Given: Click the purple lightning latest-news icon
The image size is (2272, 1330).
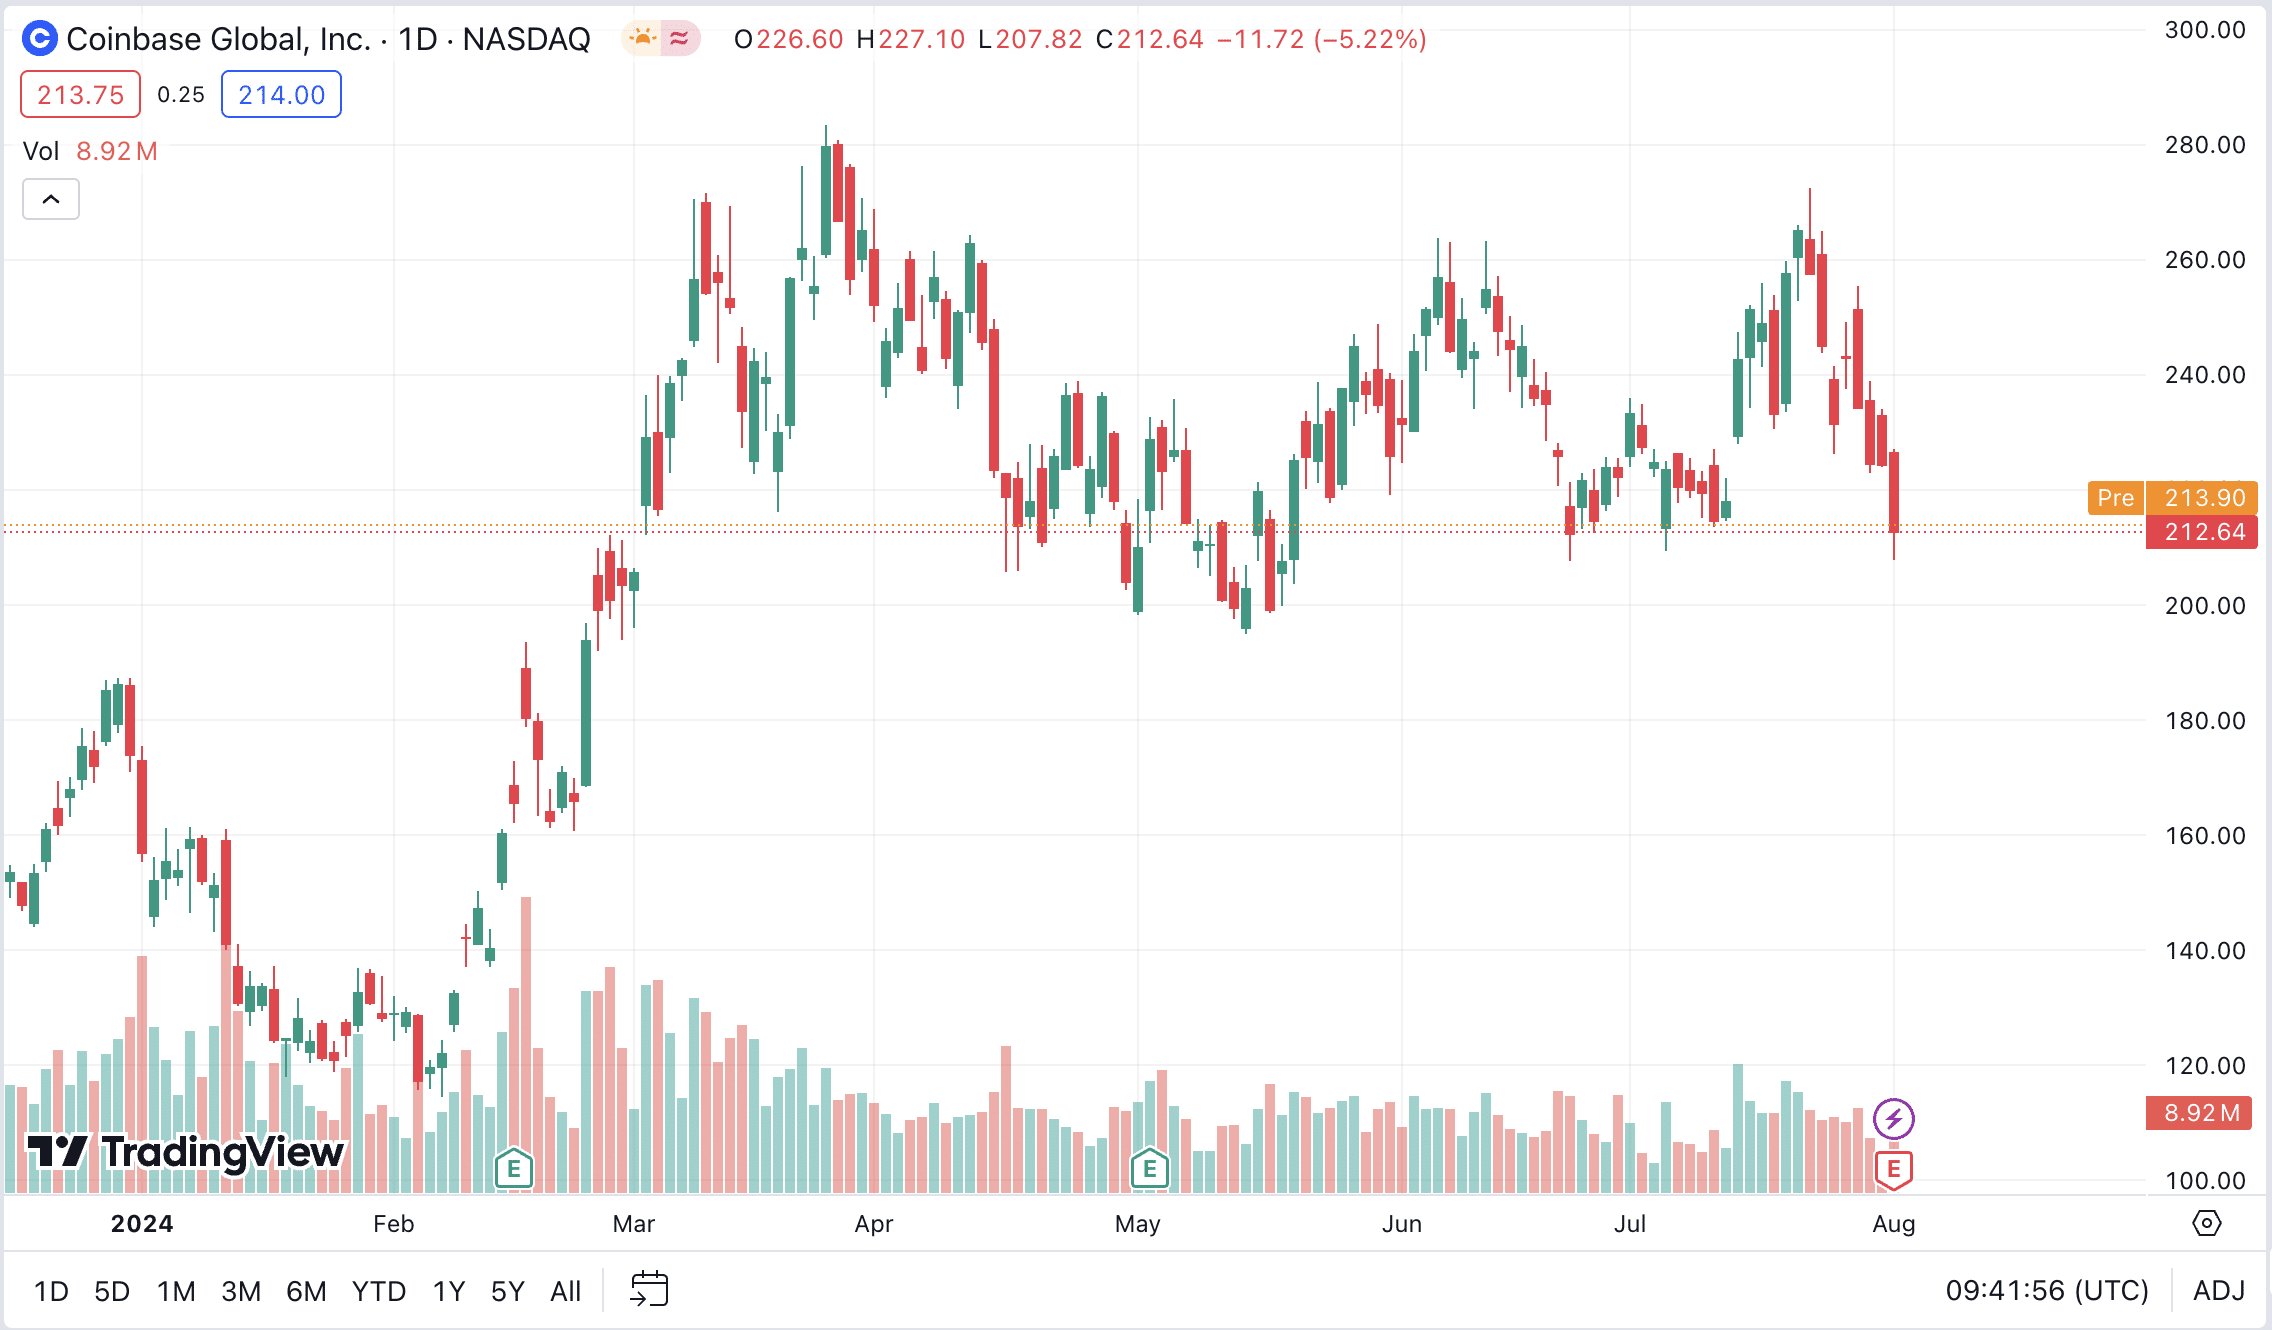Looking at the screenshot, I should pyautogui.click(x=1893, y=1118).
